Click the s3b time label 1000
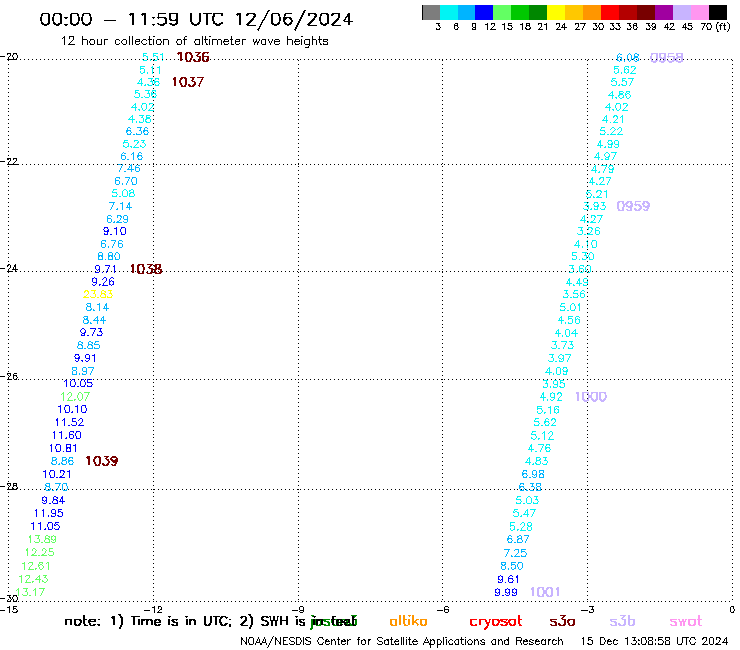The height and width of the screenshot is (650, 740). [591, 397]
